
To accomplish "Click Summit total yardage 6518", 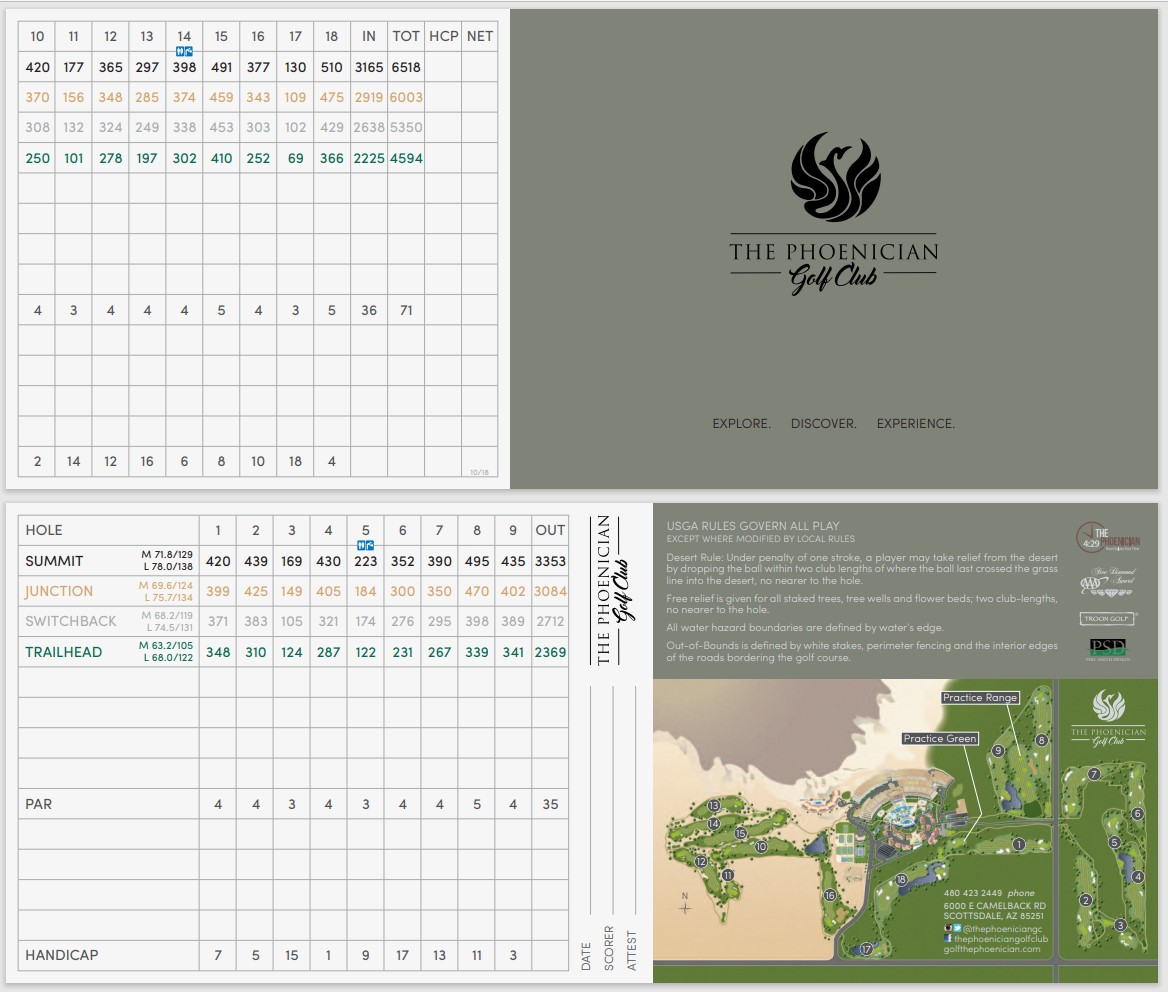I will (x=406, y=67).
